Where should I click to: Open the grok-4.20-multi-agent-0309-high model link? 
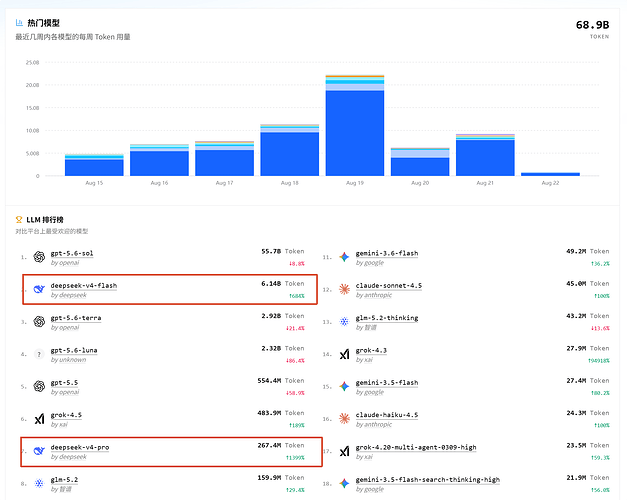tap(416, 448)
